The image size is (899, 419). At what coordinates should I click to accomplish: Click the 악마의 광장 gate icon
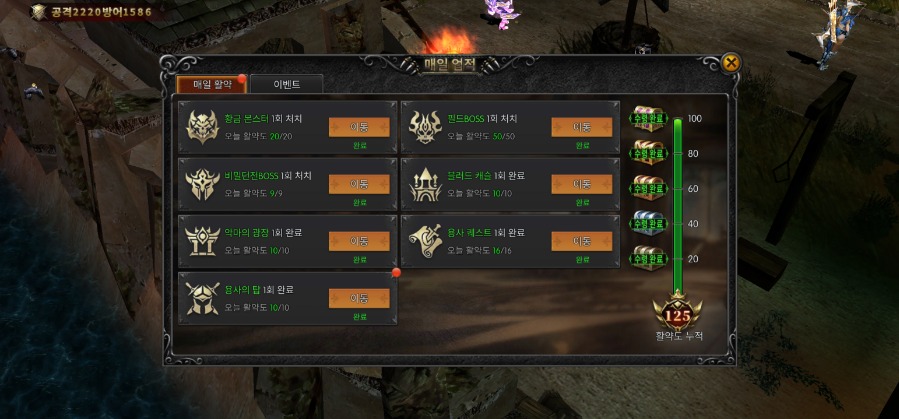pos(202,241)
